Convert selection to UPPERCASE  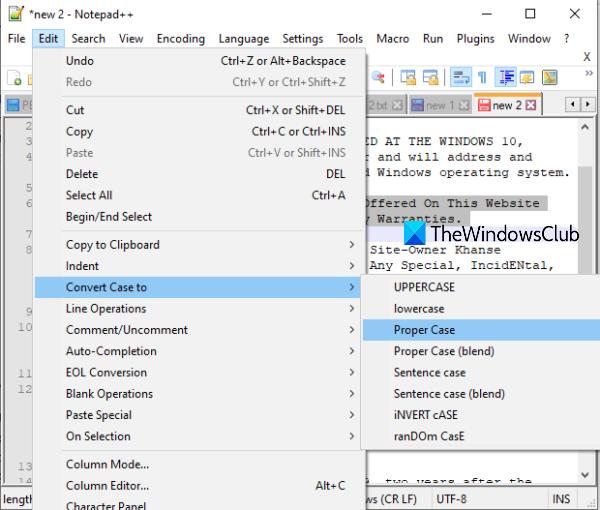(481, 287)
